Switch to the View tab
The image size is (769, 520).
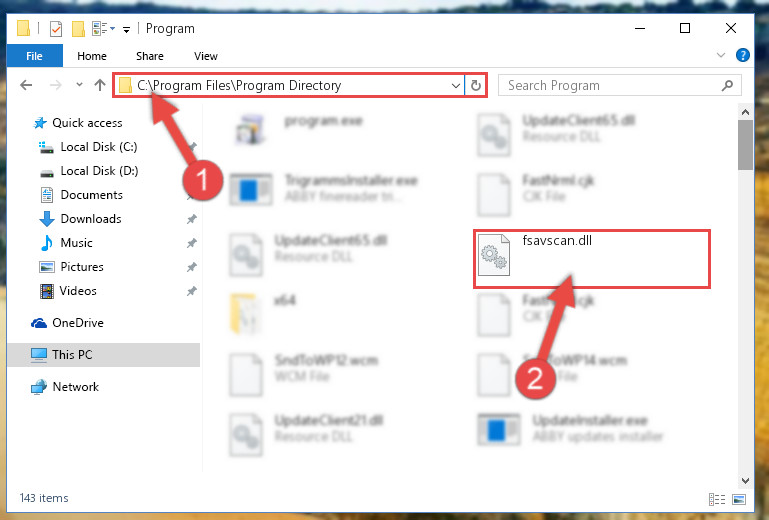point(205,56)
